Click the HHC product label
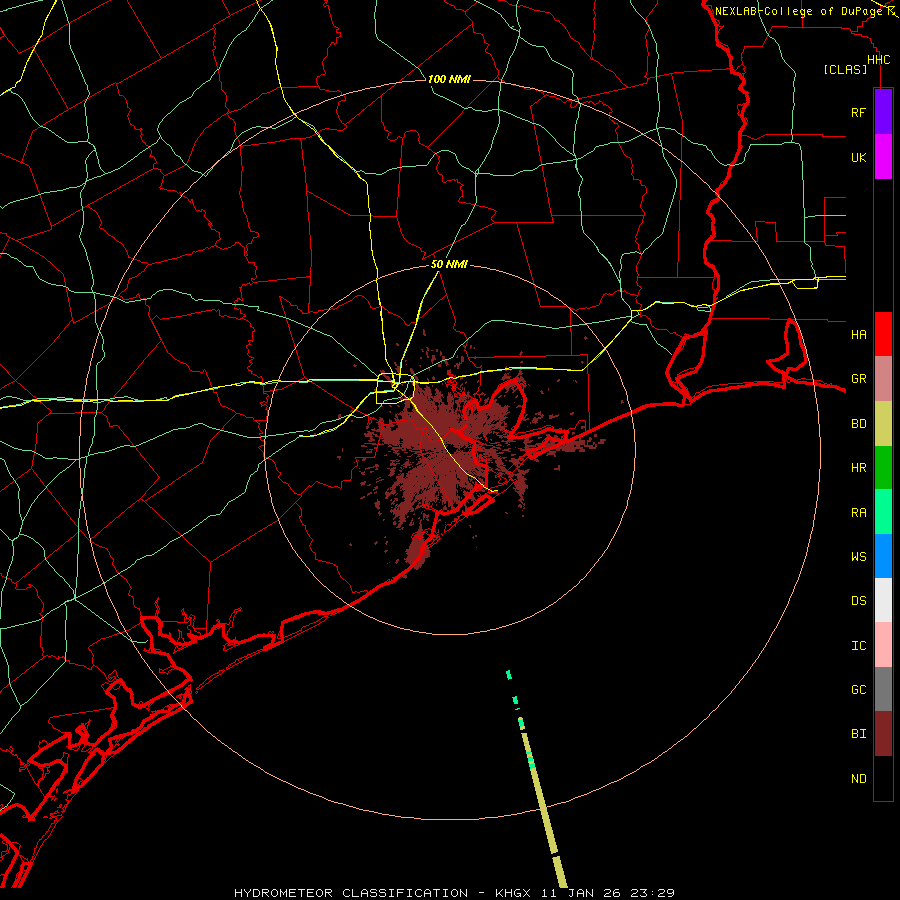 tap(878, 60)
